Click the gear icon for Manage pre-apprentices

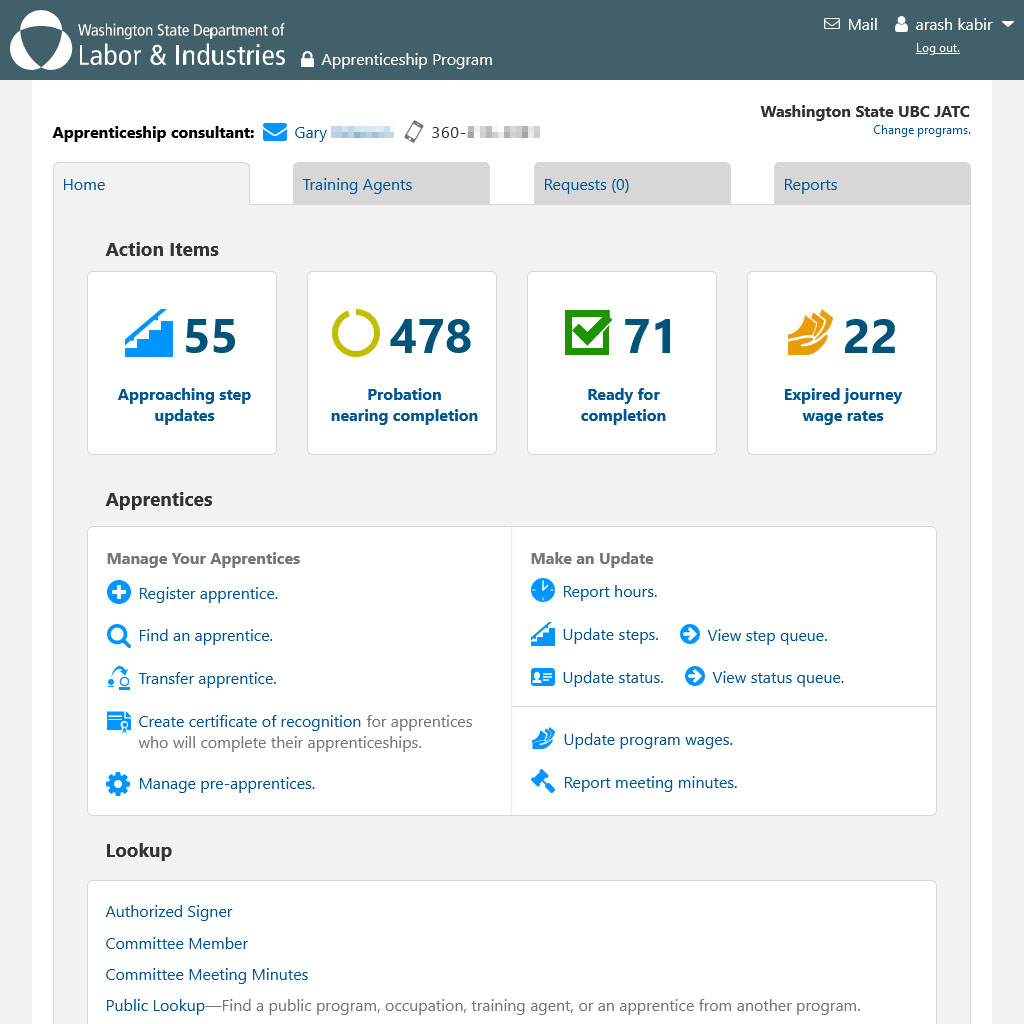click(x=118, y=783)
